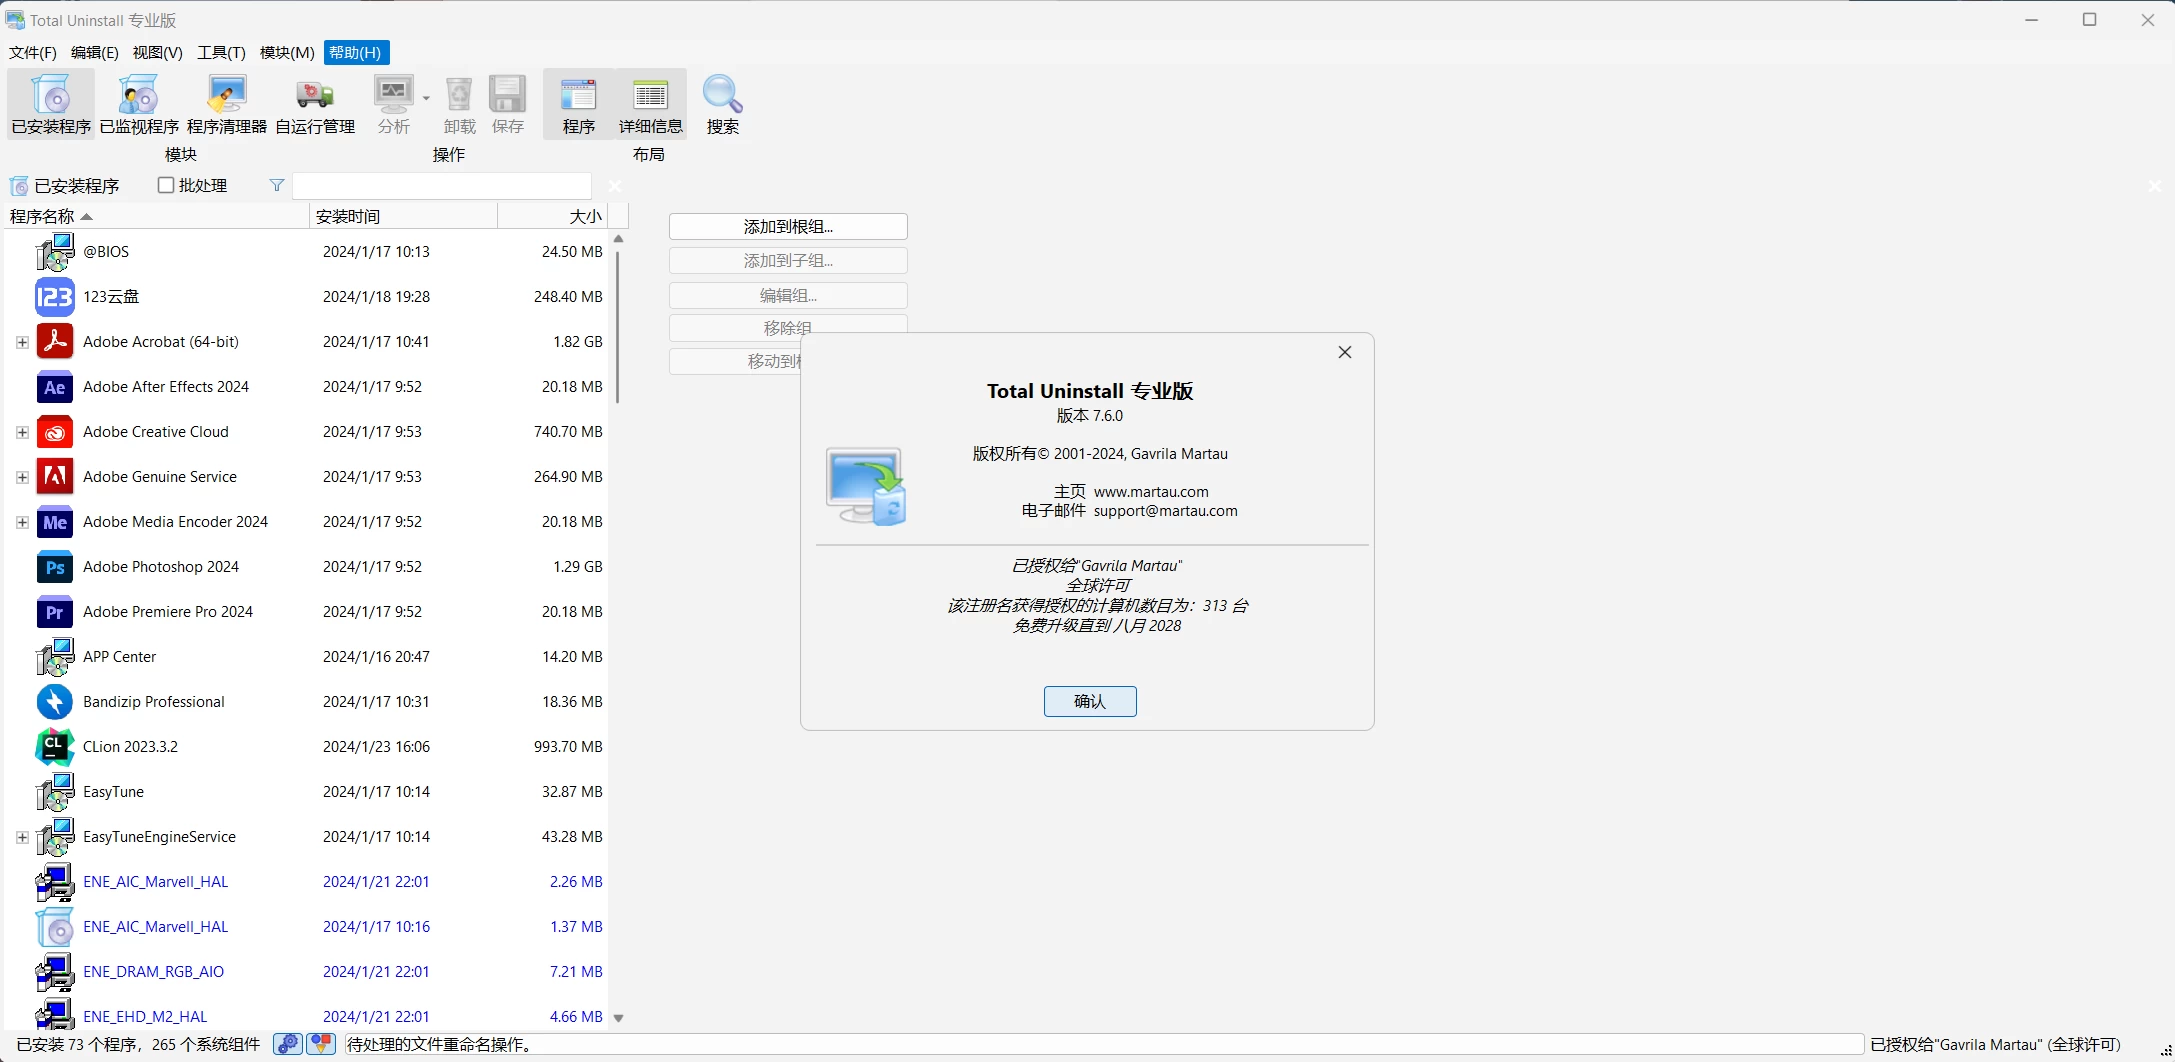Select ENE_AIC_Marvell_HAL entry sized 2.26 MB
This screenshot has height=1062, width=2175.
tap(306, 882)
